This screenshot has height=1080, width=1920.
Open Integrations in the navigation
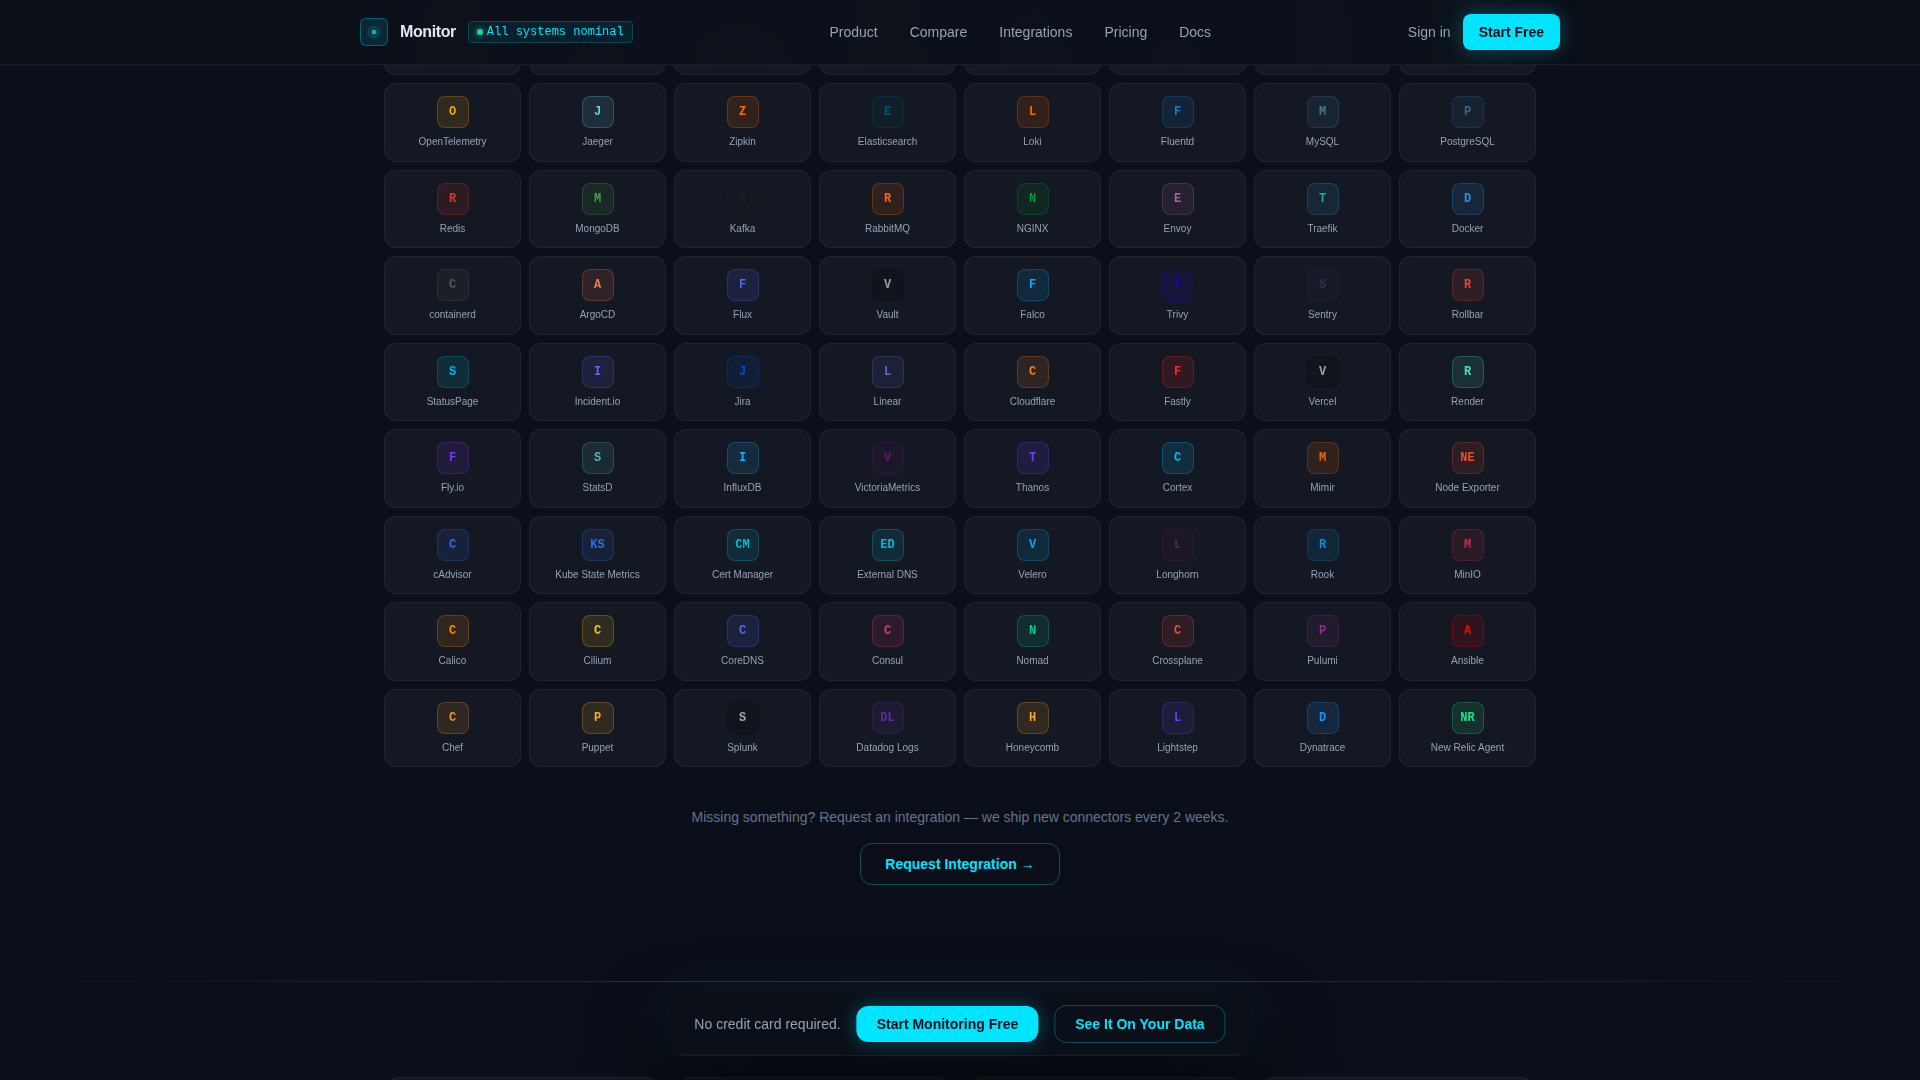point(1035,32)
